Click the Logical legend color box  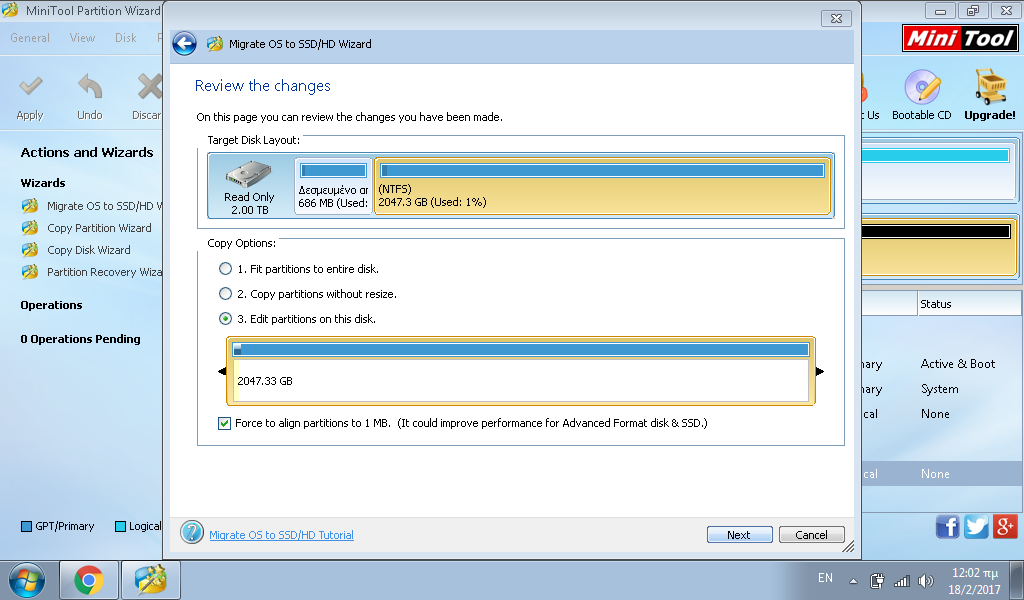(x=120, y=526)
